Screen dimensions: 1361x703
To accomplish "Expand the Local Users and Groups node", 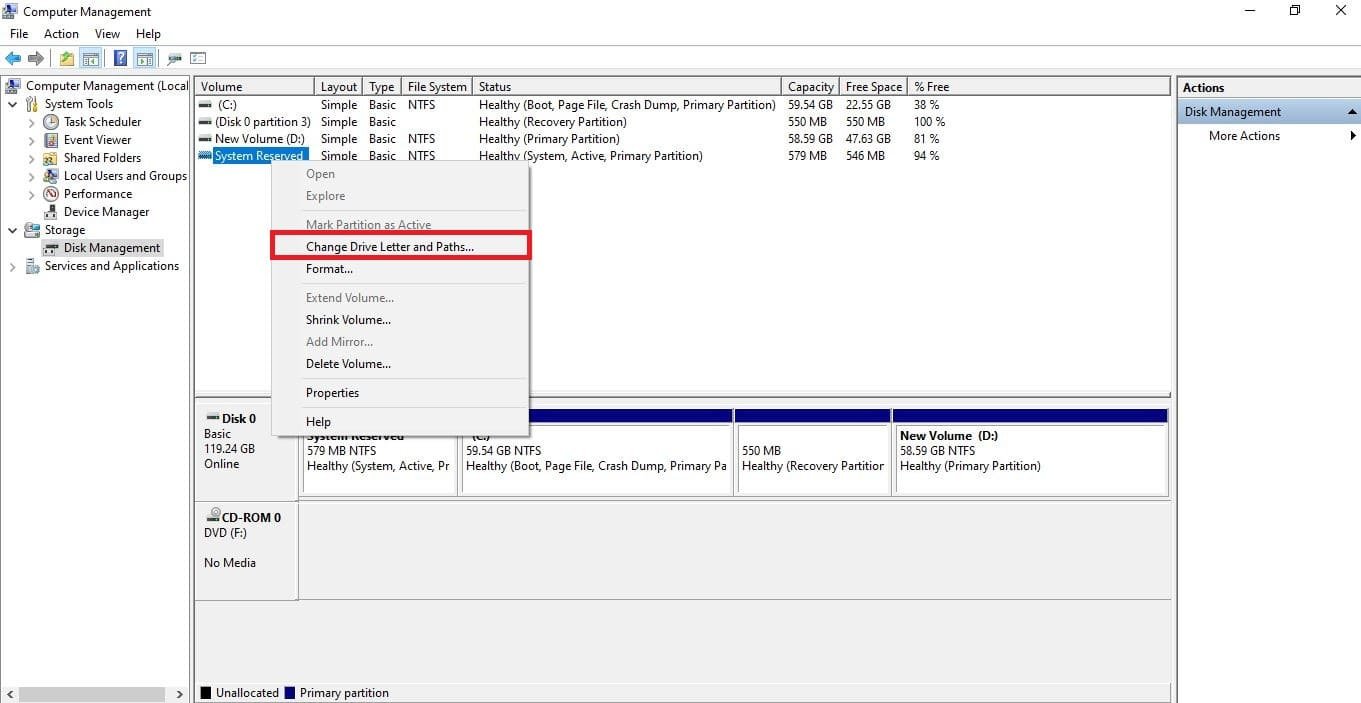I will [x=32, y=176].
